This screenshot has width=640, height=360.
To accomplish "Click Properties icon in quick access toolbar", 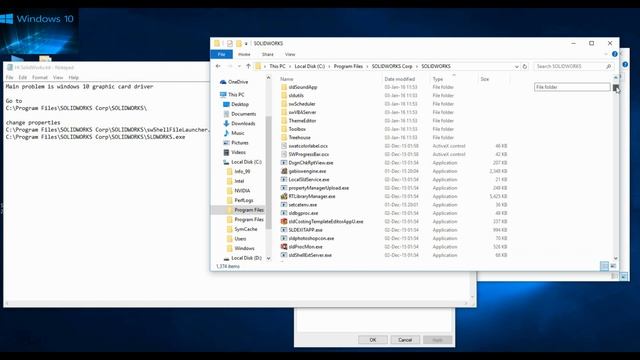I will (230, 43).
